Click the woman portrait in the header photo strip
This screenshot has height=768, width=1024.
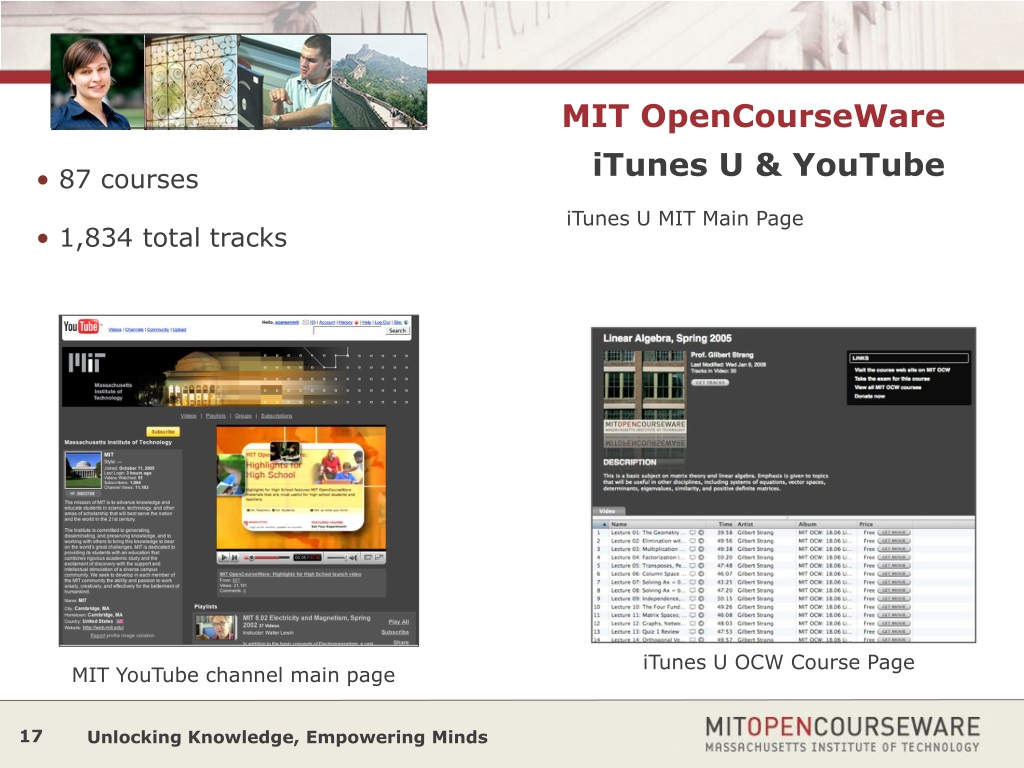[x=97, y=82]
